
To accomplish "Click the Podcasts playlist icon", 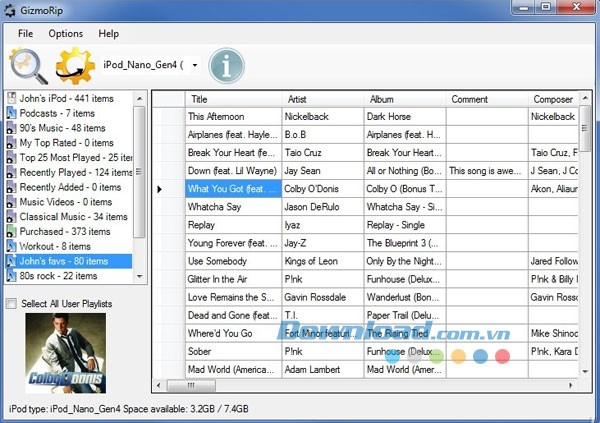I will tap(11, 113).
